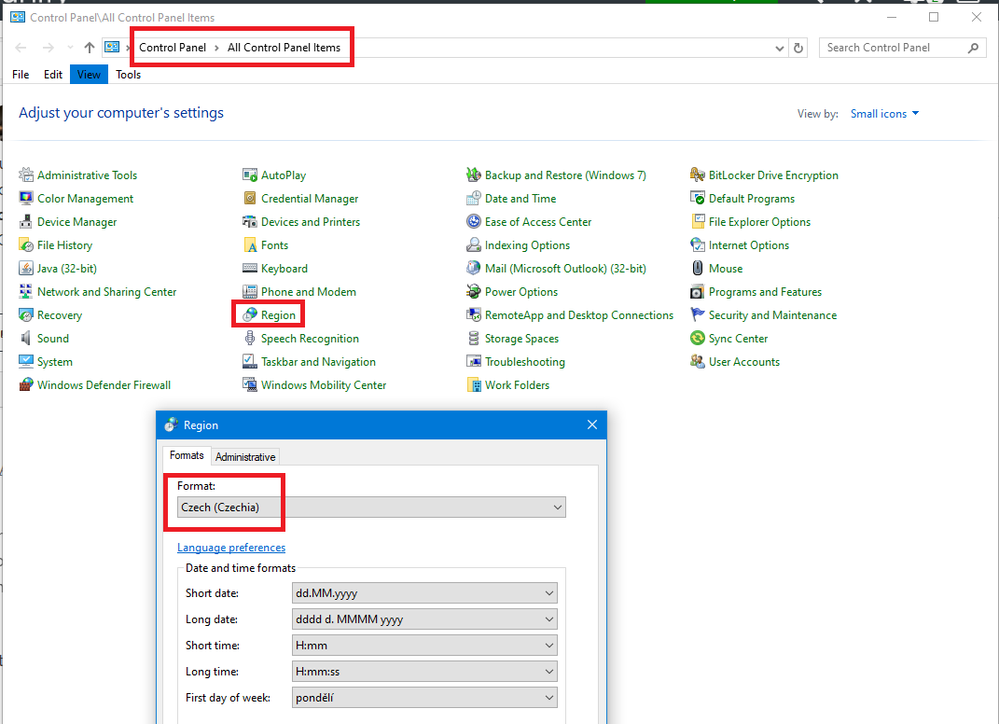Image resolution: width=999 pixels, height=724 pixels.
Task: Click the Windows Defender Firewall icon
Action: click(27, 385)
